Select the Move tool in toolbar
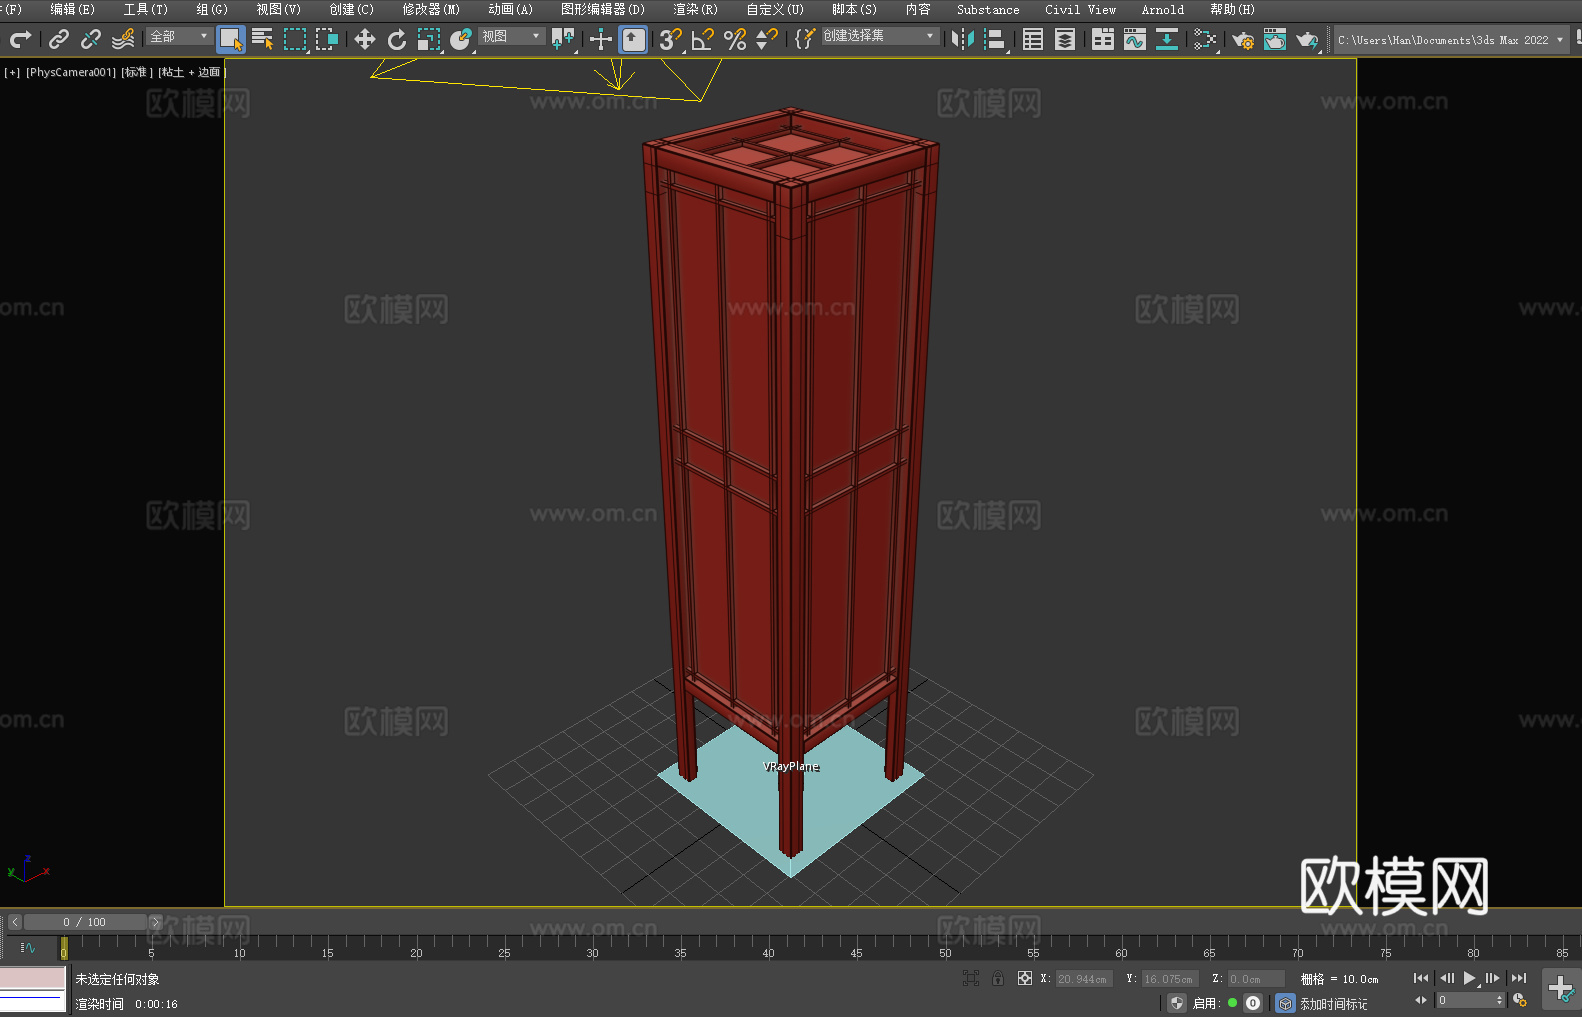Viewport: 1582px width, 1017px height. tap(365, 39)
